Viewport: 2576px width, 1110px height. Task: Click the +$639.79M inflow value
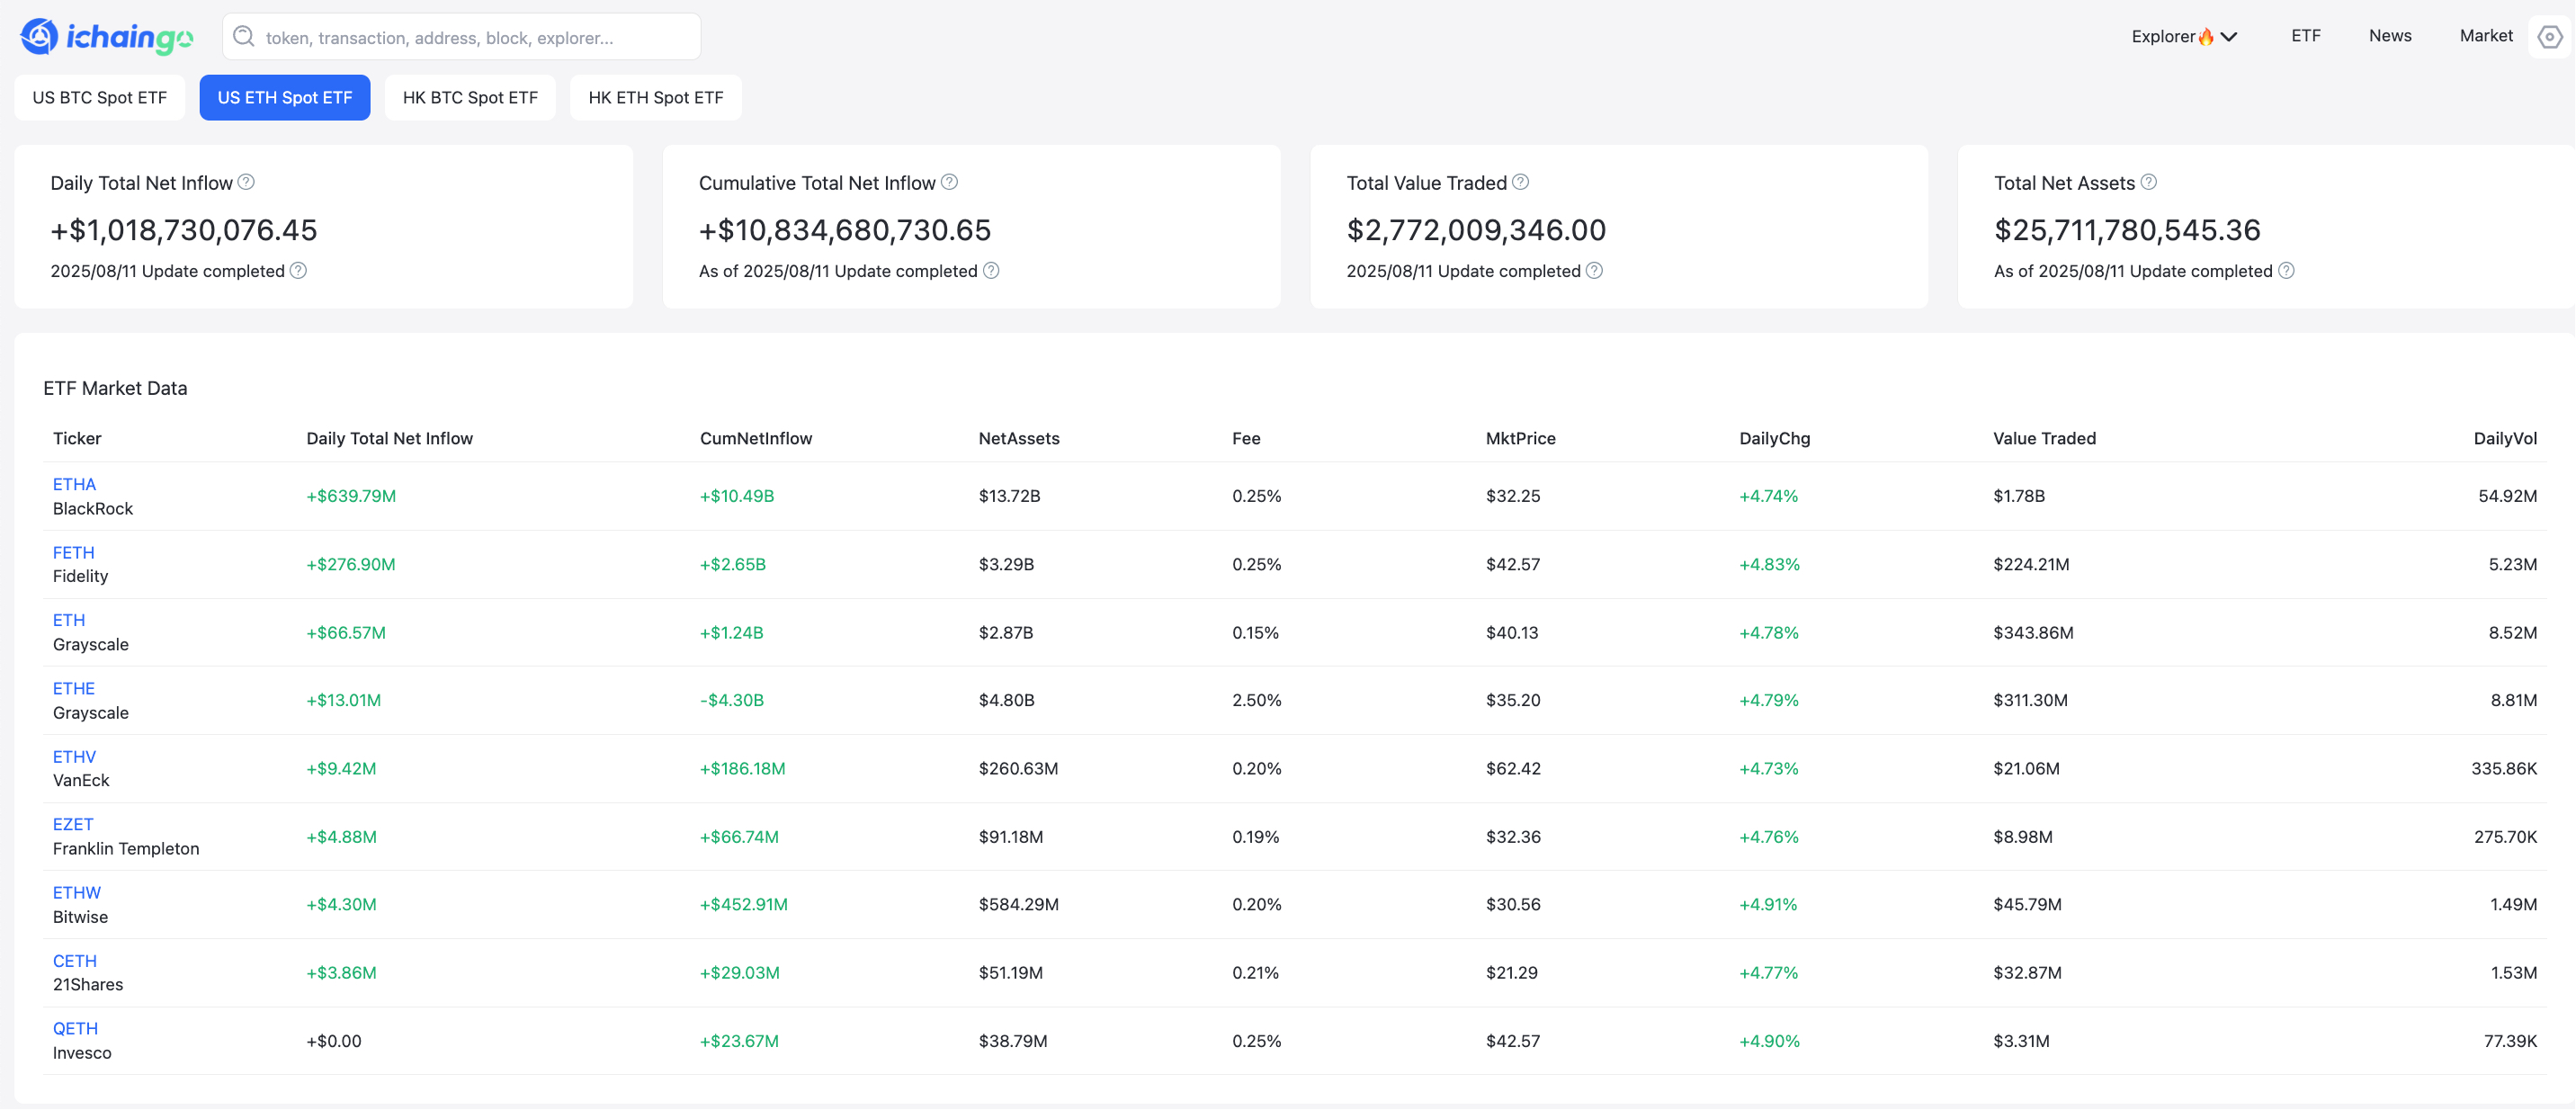(351, 496)
